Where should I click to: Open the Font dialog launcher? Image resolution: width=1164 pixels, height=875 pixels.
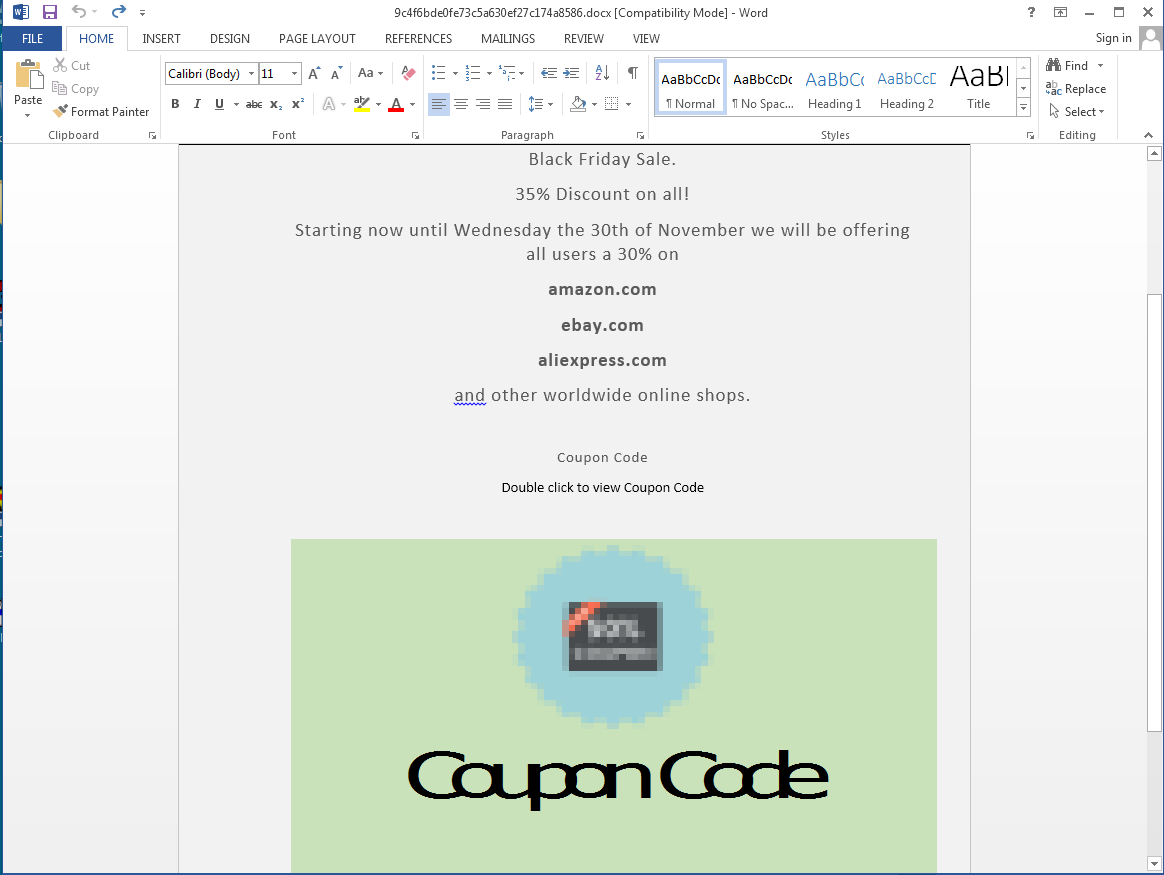click(x=416, y=136)
